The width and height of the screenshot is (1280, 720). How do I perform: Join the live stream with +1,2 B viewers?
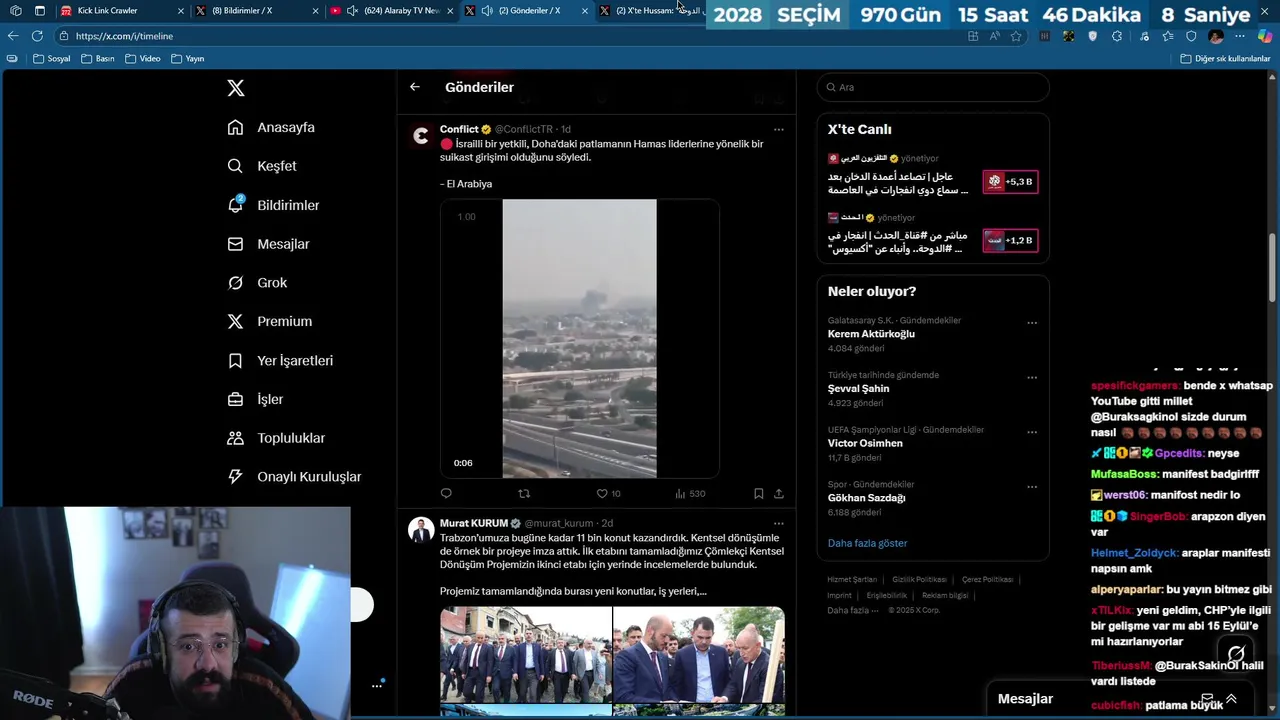pyautogui.click(x=1010, y=240)
